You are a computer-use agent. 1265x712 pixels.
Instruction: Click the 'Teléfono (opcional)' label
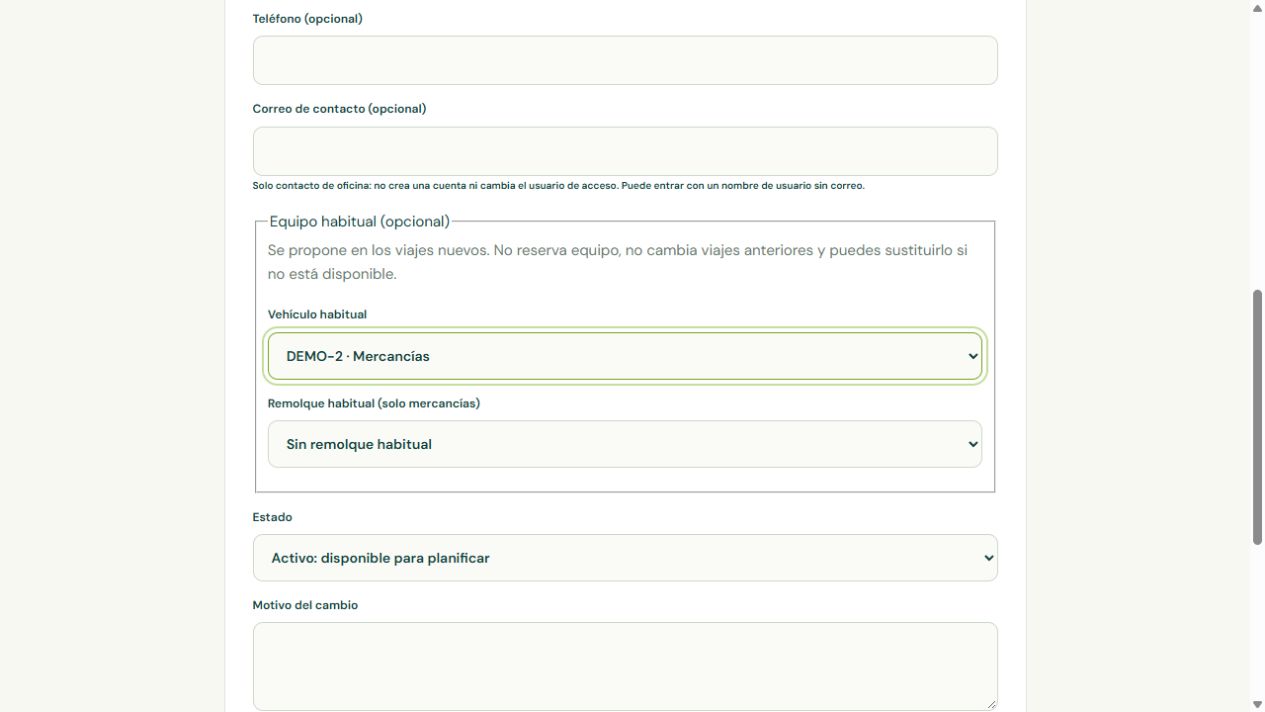pyautogui.click(x=308, y=19)
